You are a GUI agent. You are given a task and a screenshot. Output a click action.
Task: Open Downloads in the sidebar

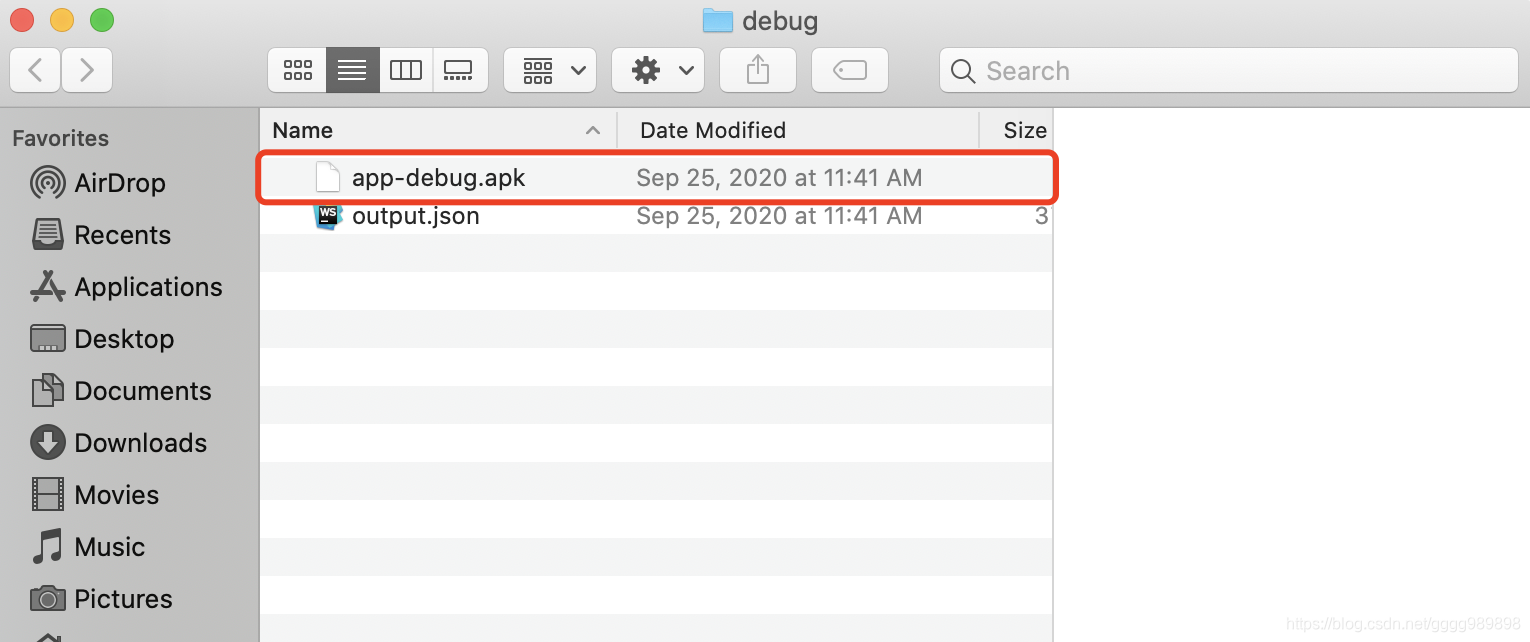[x=119, y=443]
